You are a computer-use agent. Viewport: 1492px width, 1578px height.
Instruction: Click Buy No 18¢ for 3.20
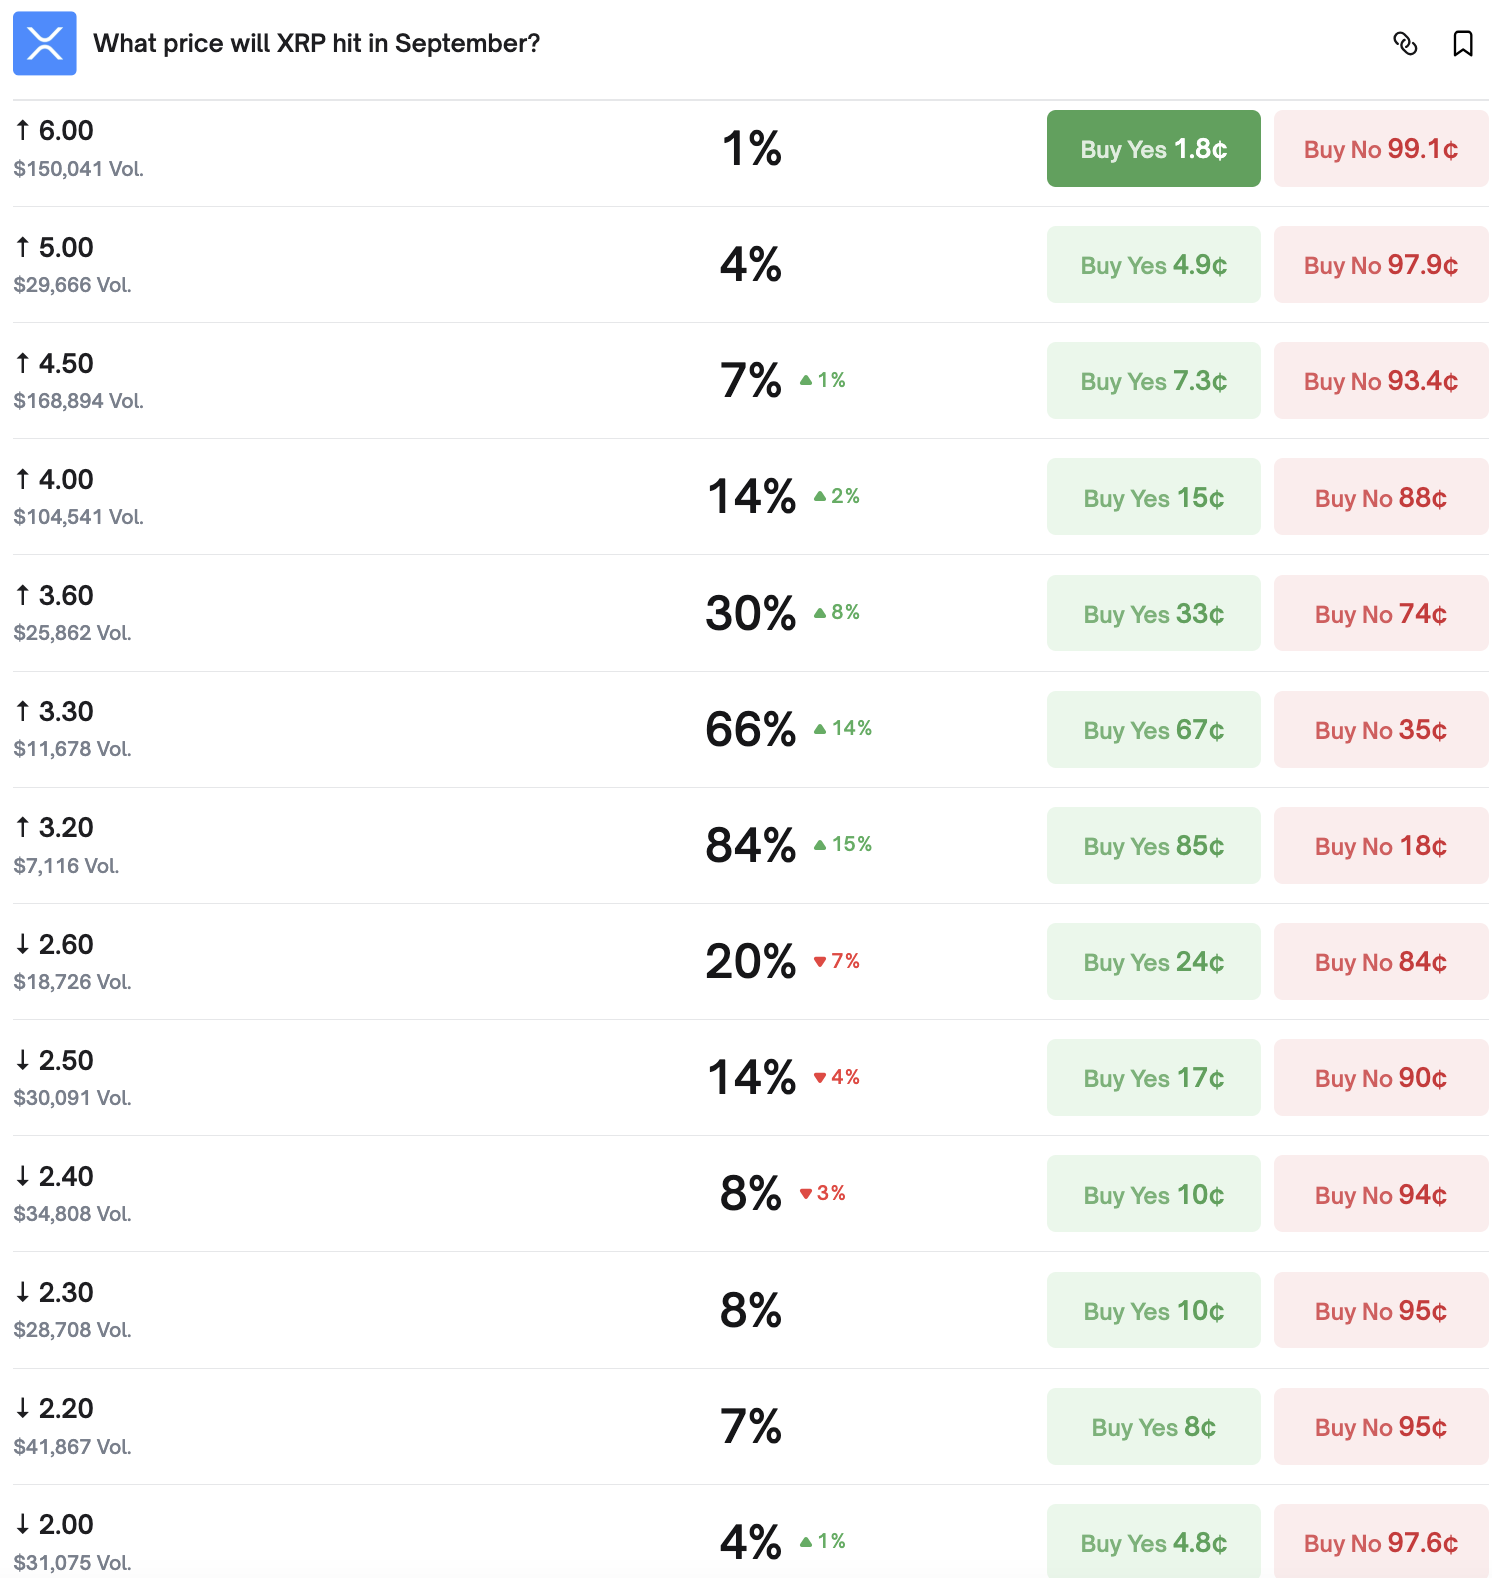(x=1380, y=846)
